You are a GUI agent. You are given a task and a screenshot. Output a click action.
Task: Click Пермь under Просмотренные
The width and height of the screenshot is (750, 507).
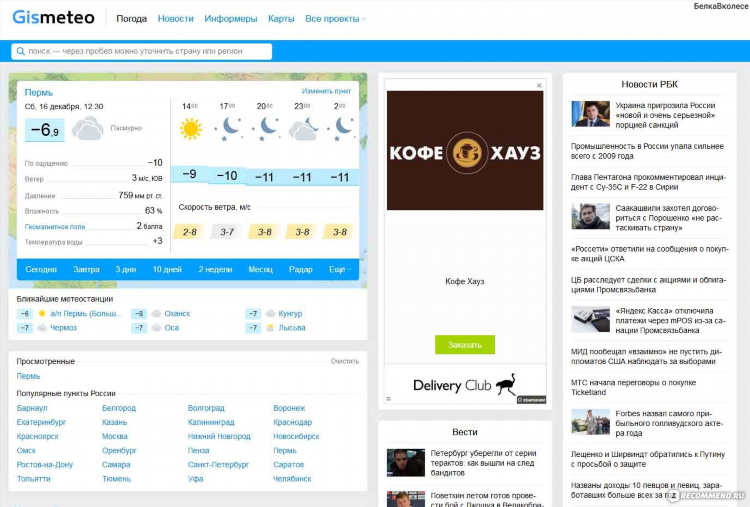(28, 376)
